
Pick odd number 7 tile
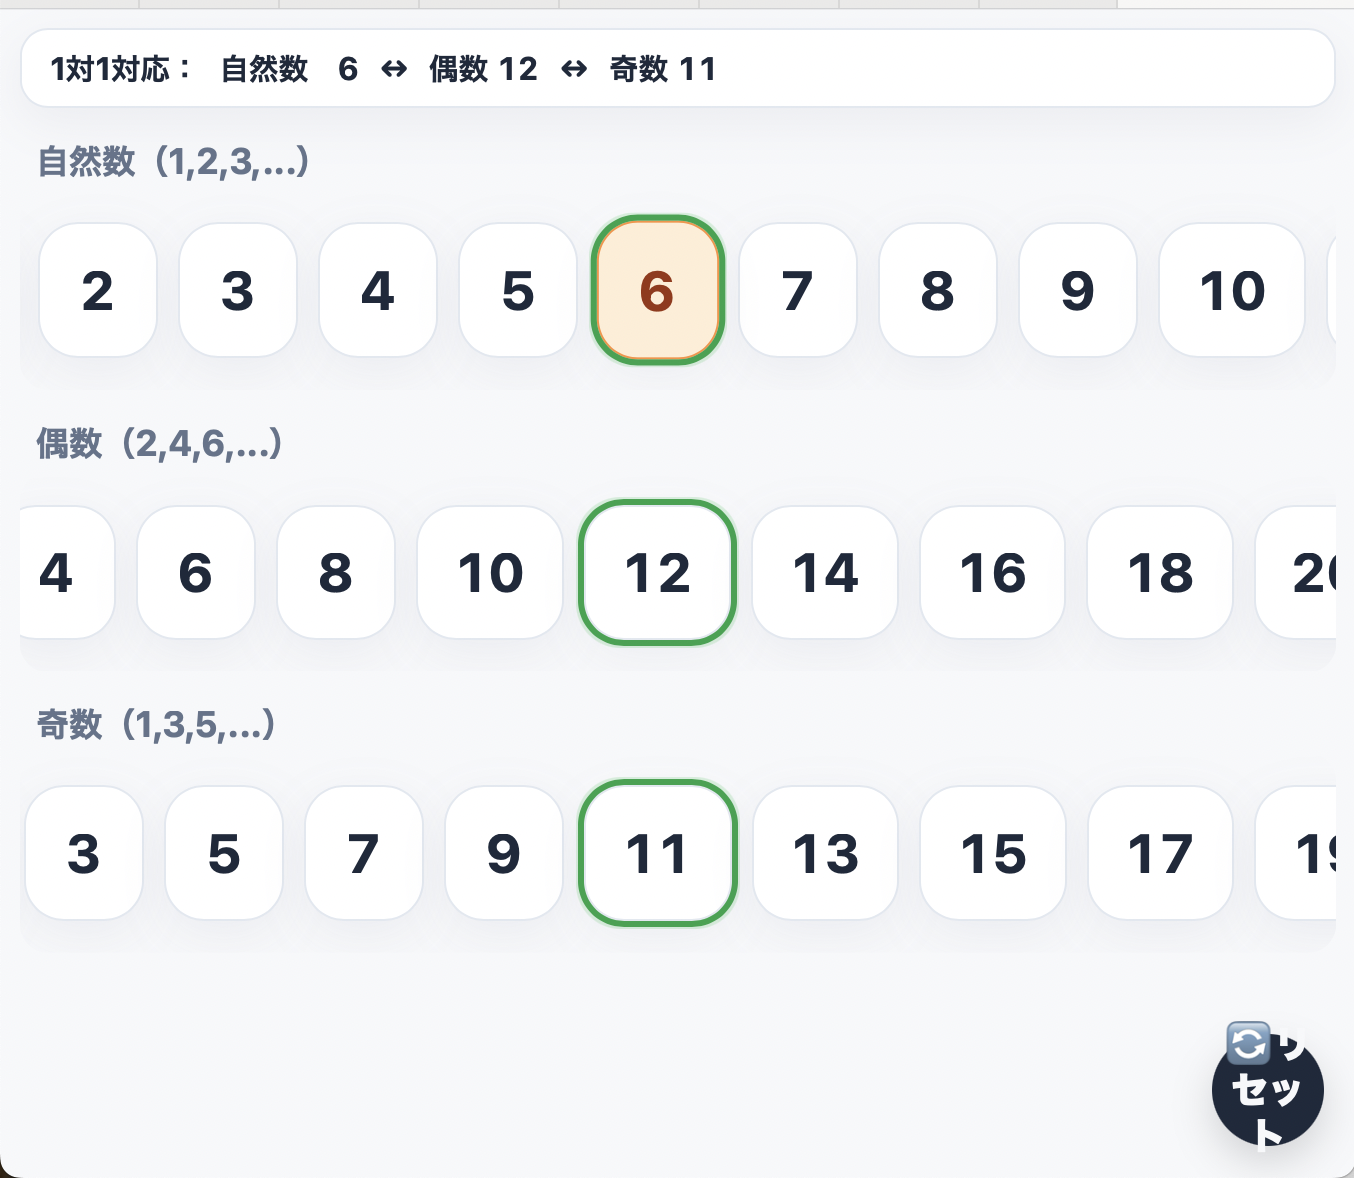tap(364, 854)
